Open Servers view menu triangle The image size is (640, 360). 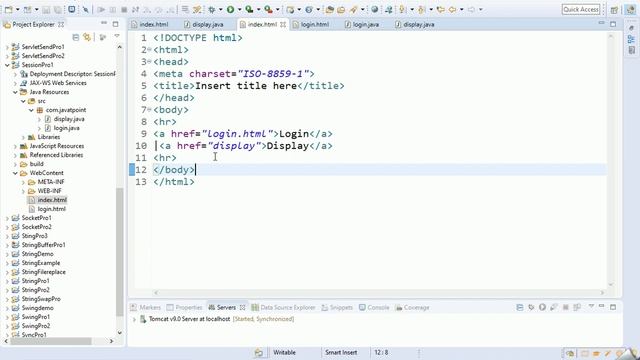coord(591,306)
